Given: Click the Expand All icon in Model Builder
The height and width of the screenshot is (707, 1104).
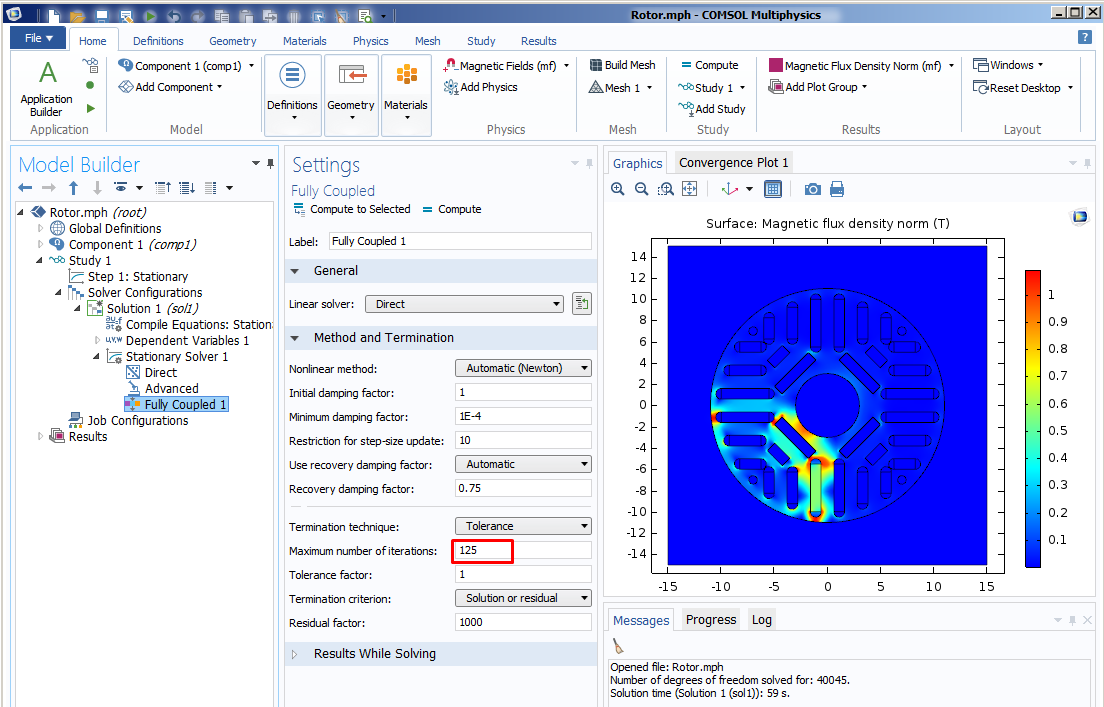Looking at the screenshot, I should pyautogui.click(x=187, y=187).
